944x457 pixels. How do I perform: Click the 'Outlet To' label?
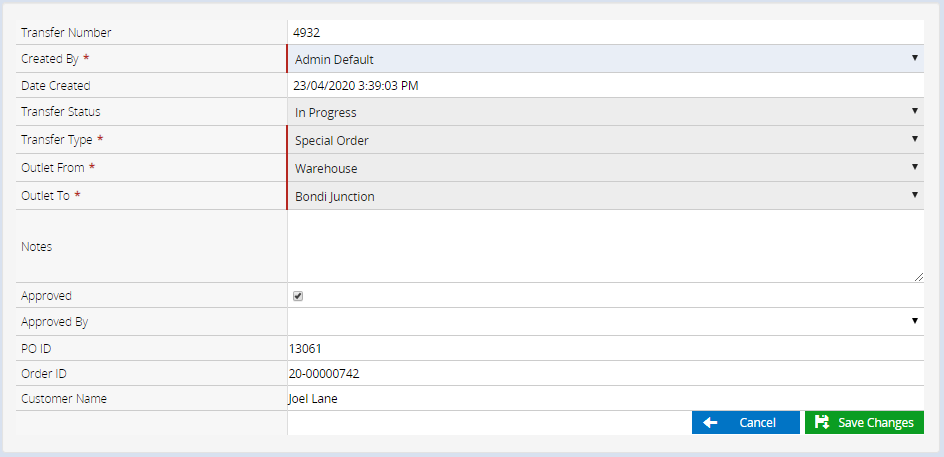(46, 196)
